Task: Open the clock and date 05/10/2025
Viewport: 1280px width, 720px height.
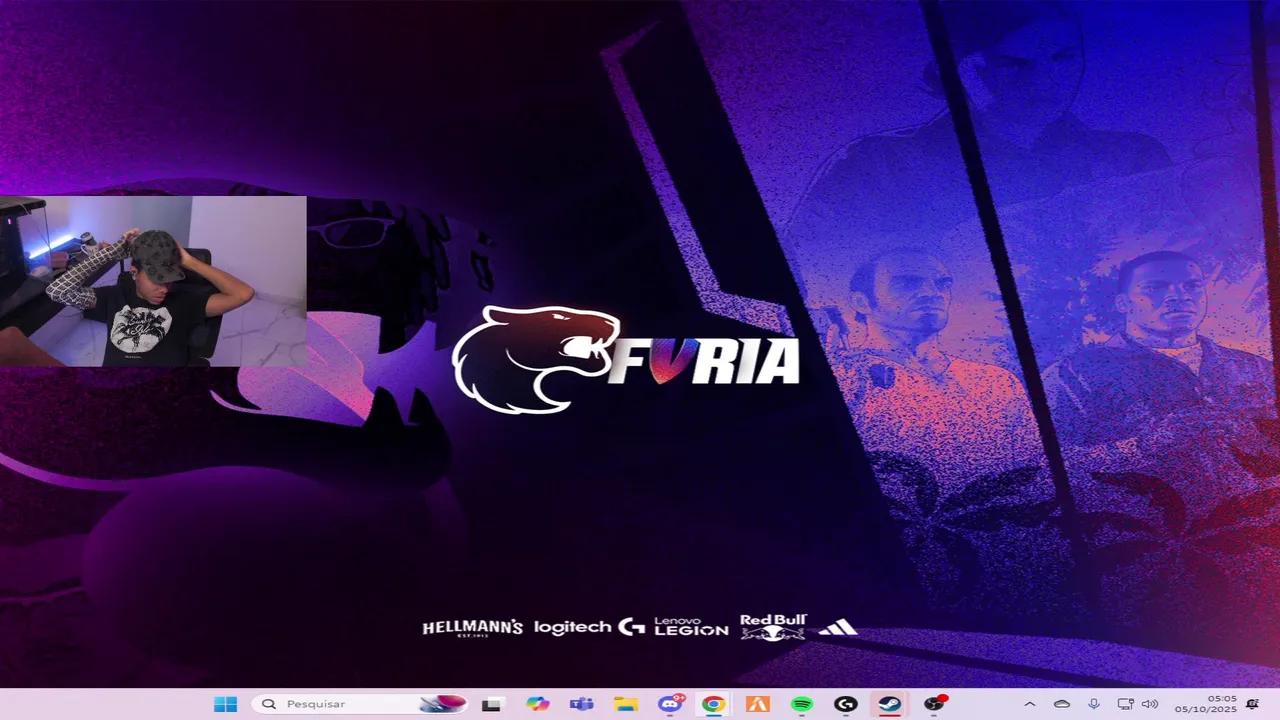Action: point(1205,704)
